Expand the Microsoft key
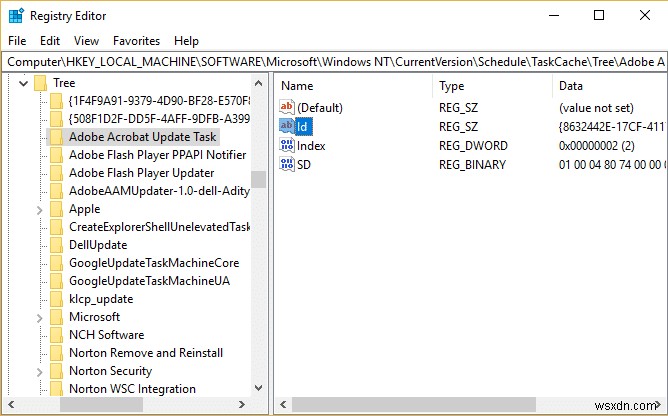The image size is (668, 416). click(38, 317)
